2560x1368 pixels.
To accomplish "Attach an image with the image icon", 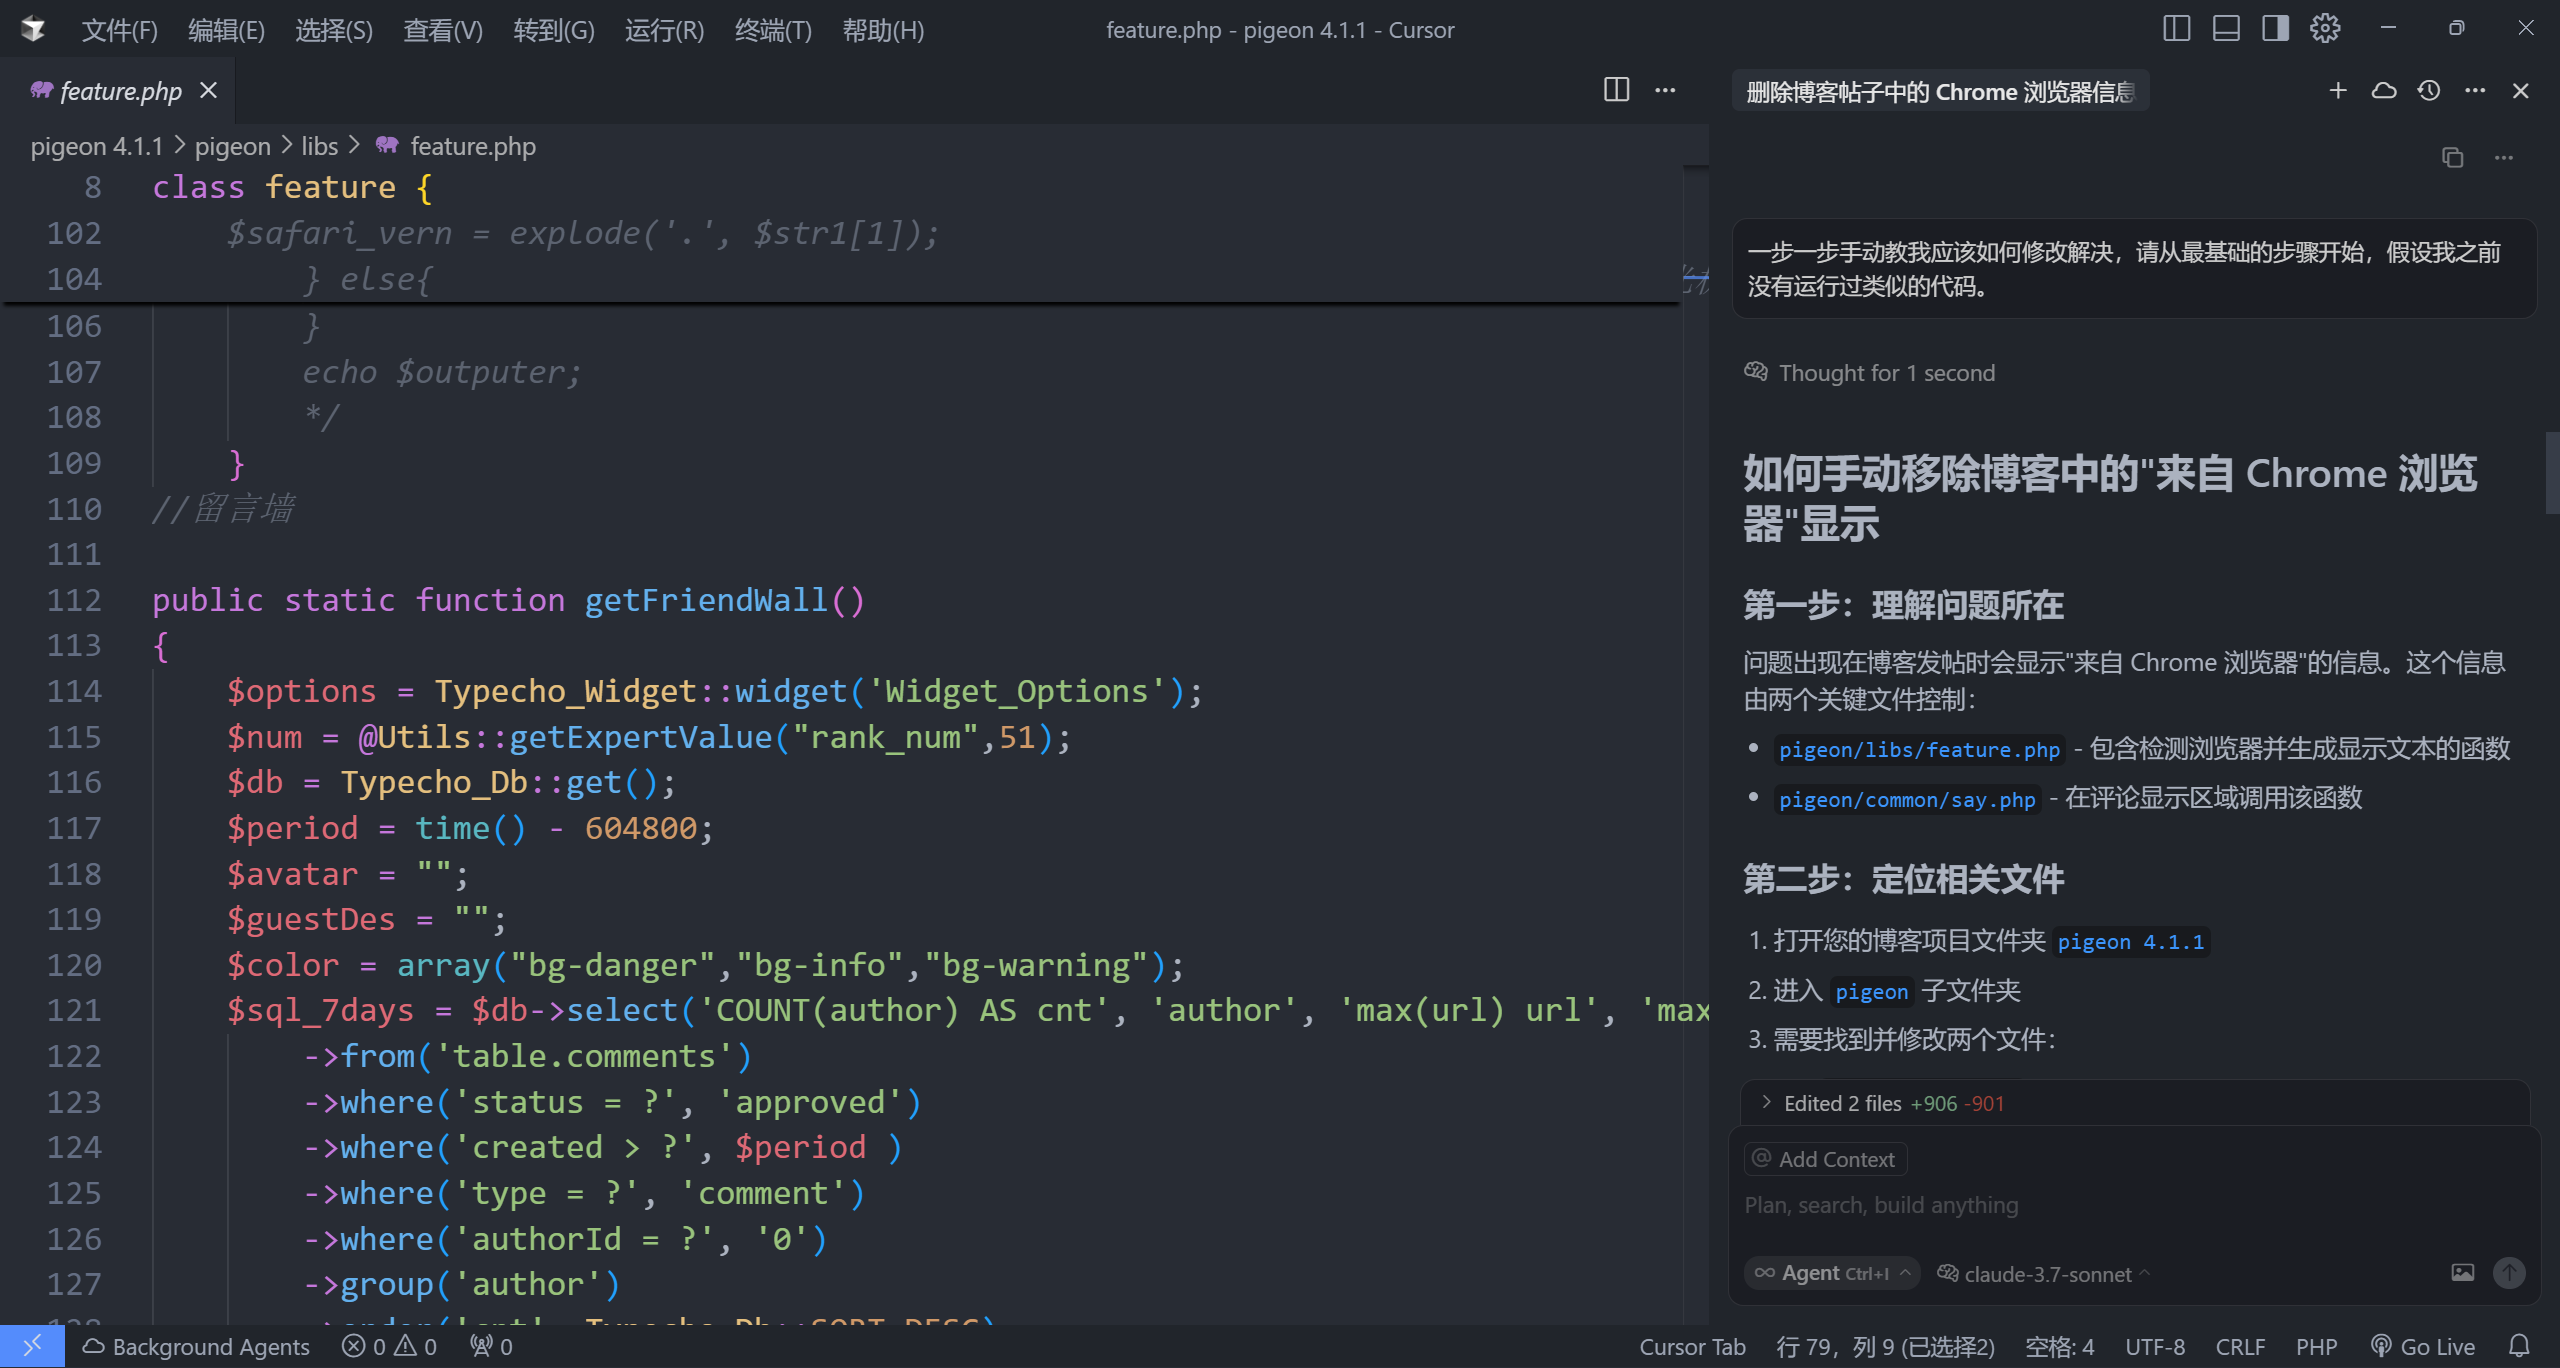I will pos(2463,1272).
